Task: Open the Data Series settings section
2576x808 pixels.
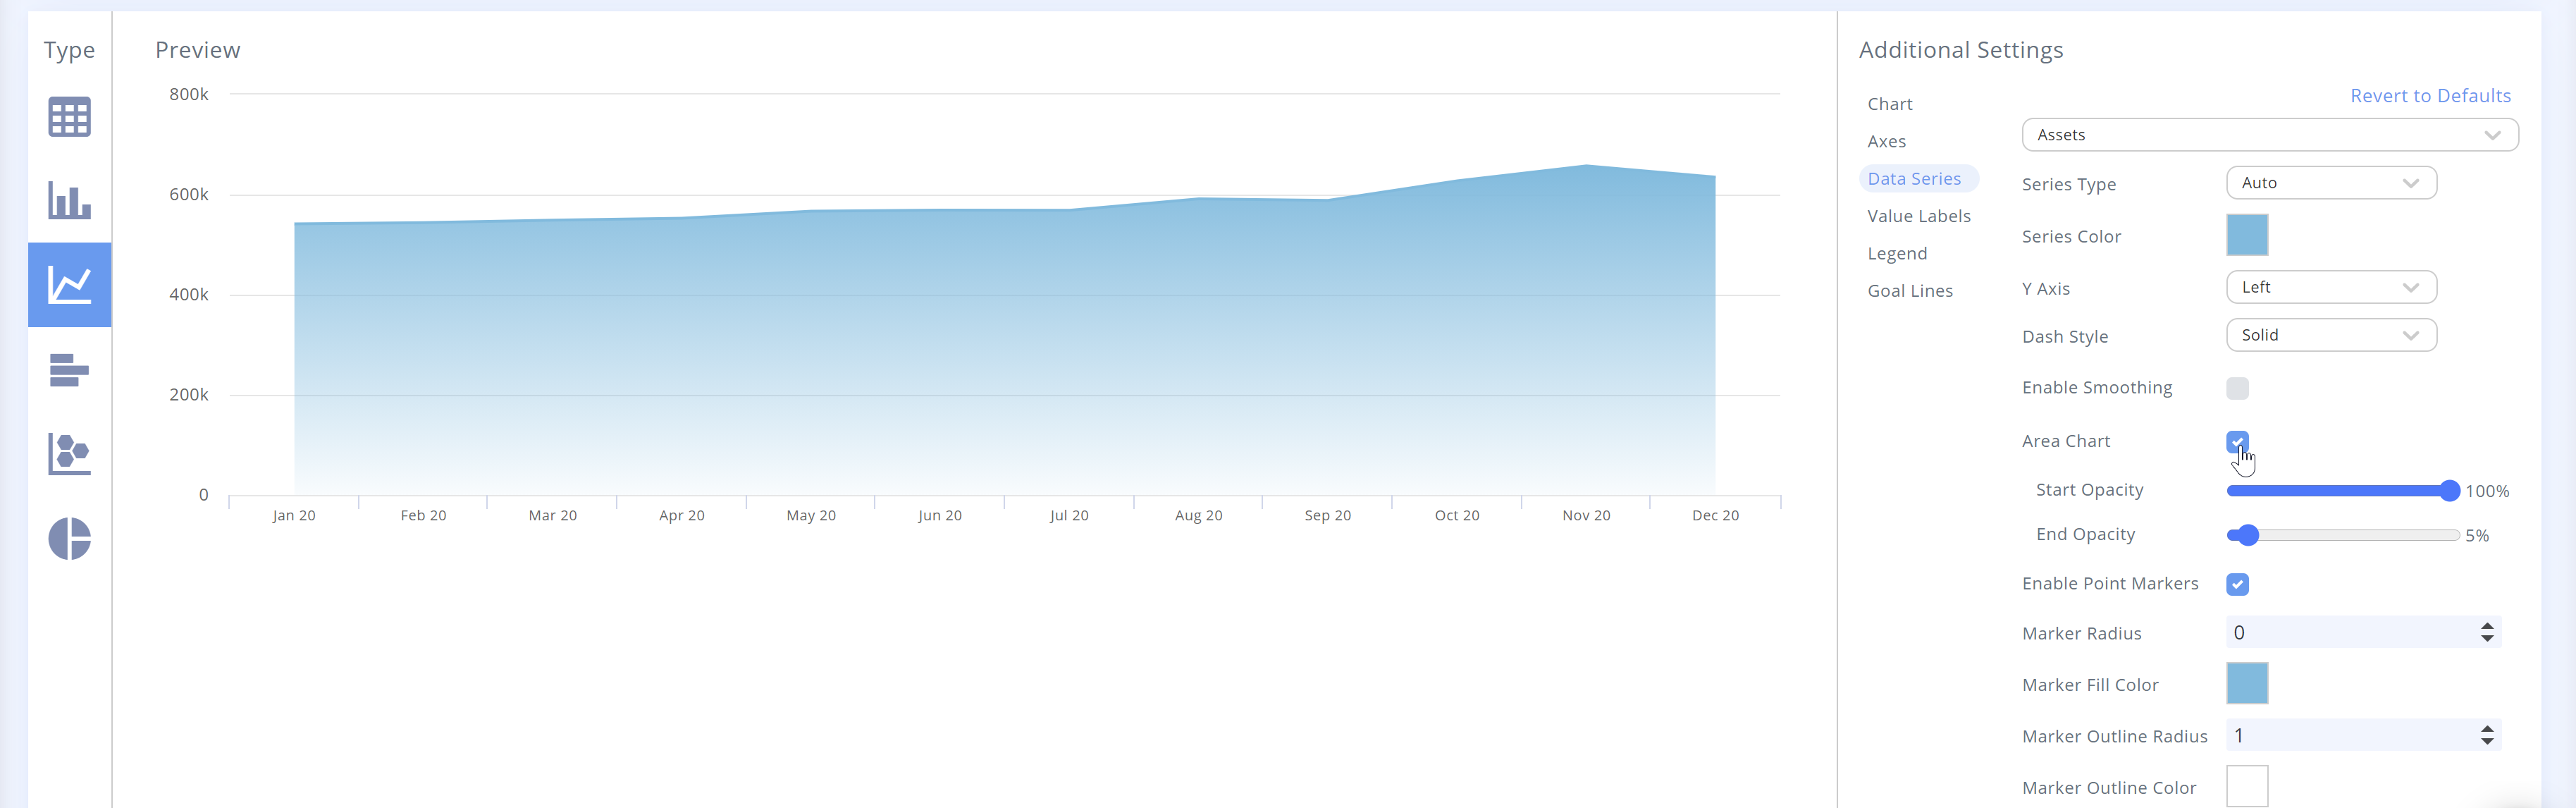Action: coord(1918,178)
